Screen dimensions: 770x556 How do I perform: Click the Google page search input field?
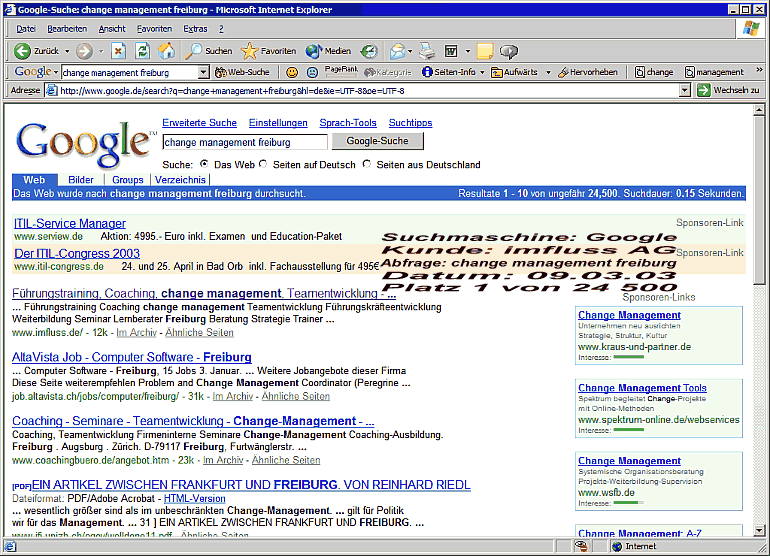245,142
